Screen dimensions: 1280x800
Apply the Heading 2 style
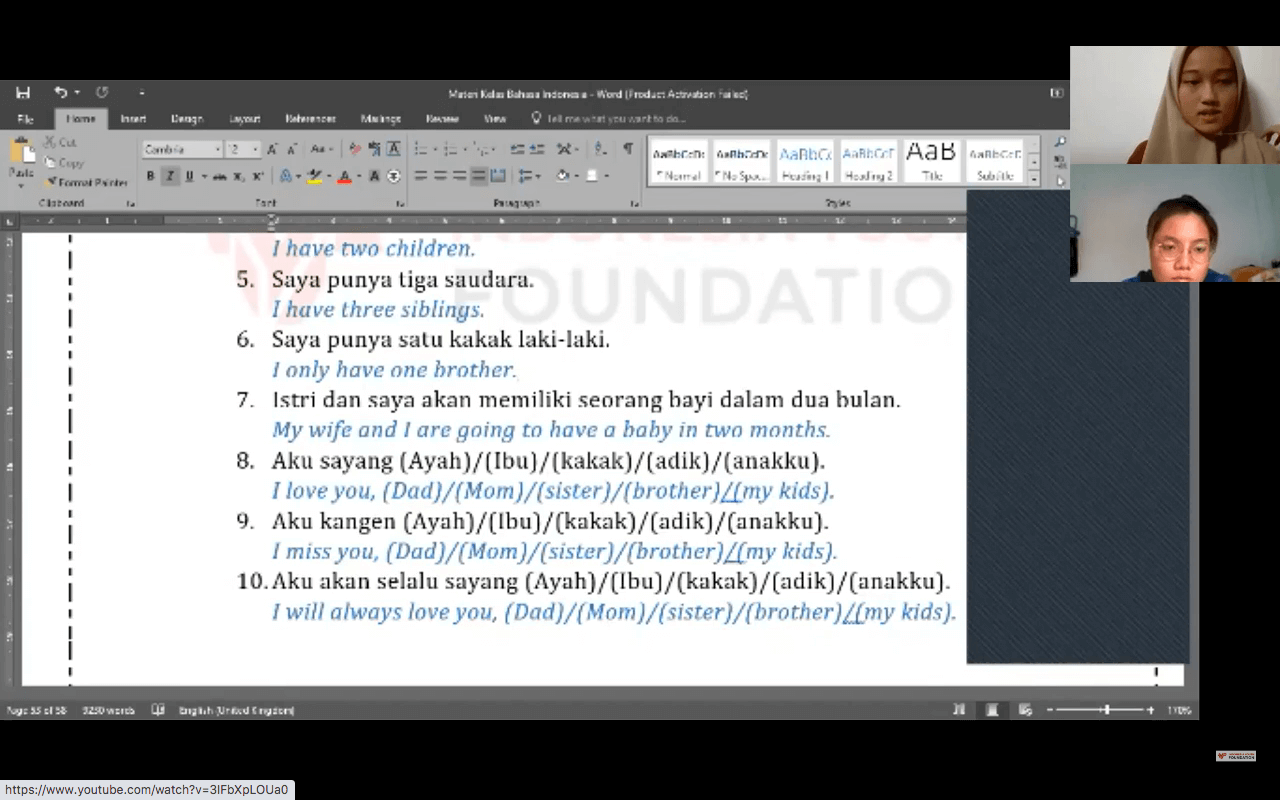[868, 162]
